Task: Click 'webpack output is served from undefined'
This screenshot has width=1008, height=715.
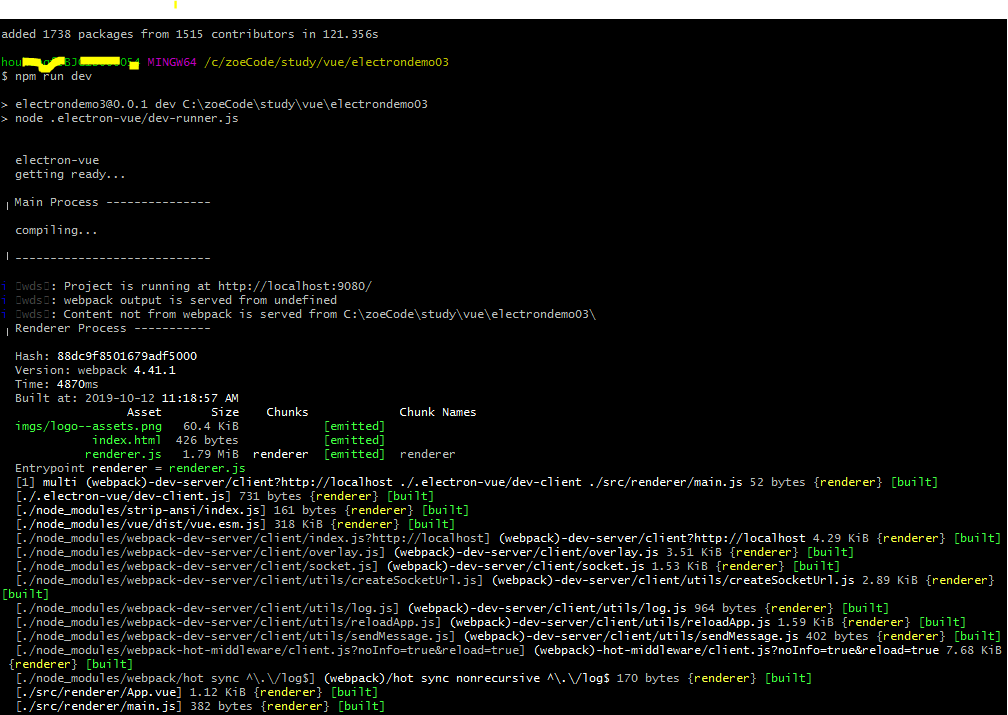Action: (200, 300)
